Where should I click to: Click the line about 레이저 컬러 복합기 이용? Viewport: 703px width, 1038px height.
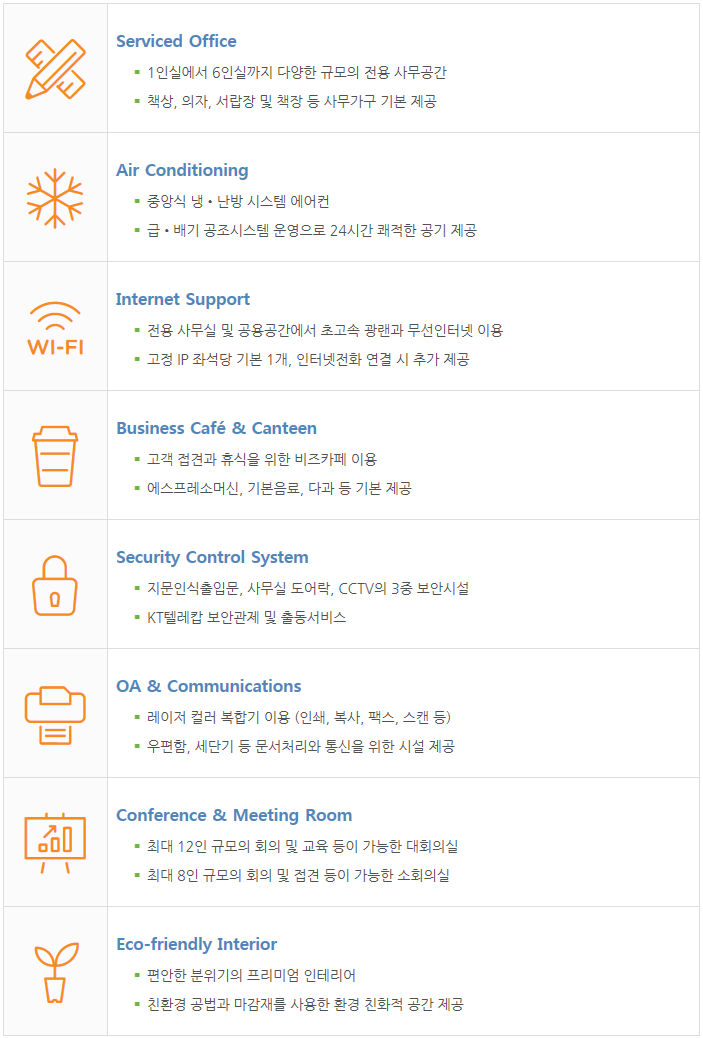pyautogui.click(x=299, y=718)
